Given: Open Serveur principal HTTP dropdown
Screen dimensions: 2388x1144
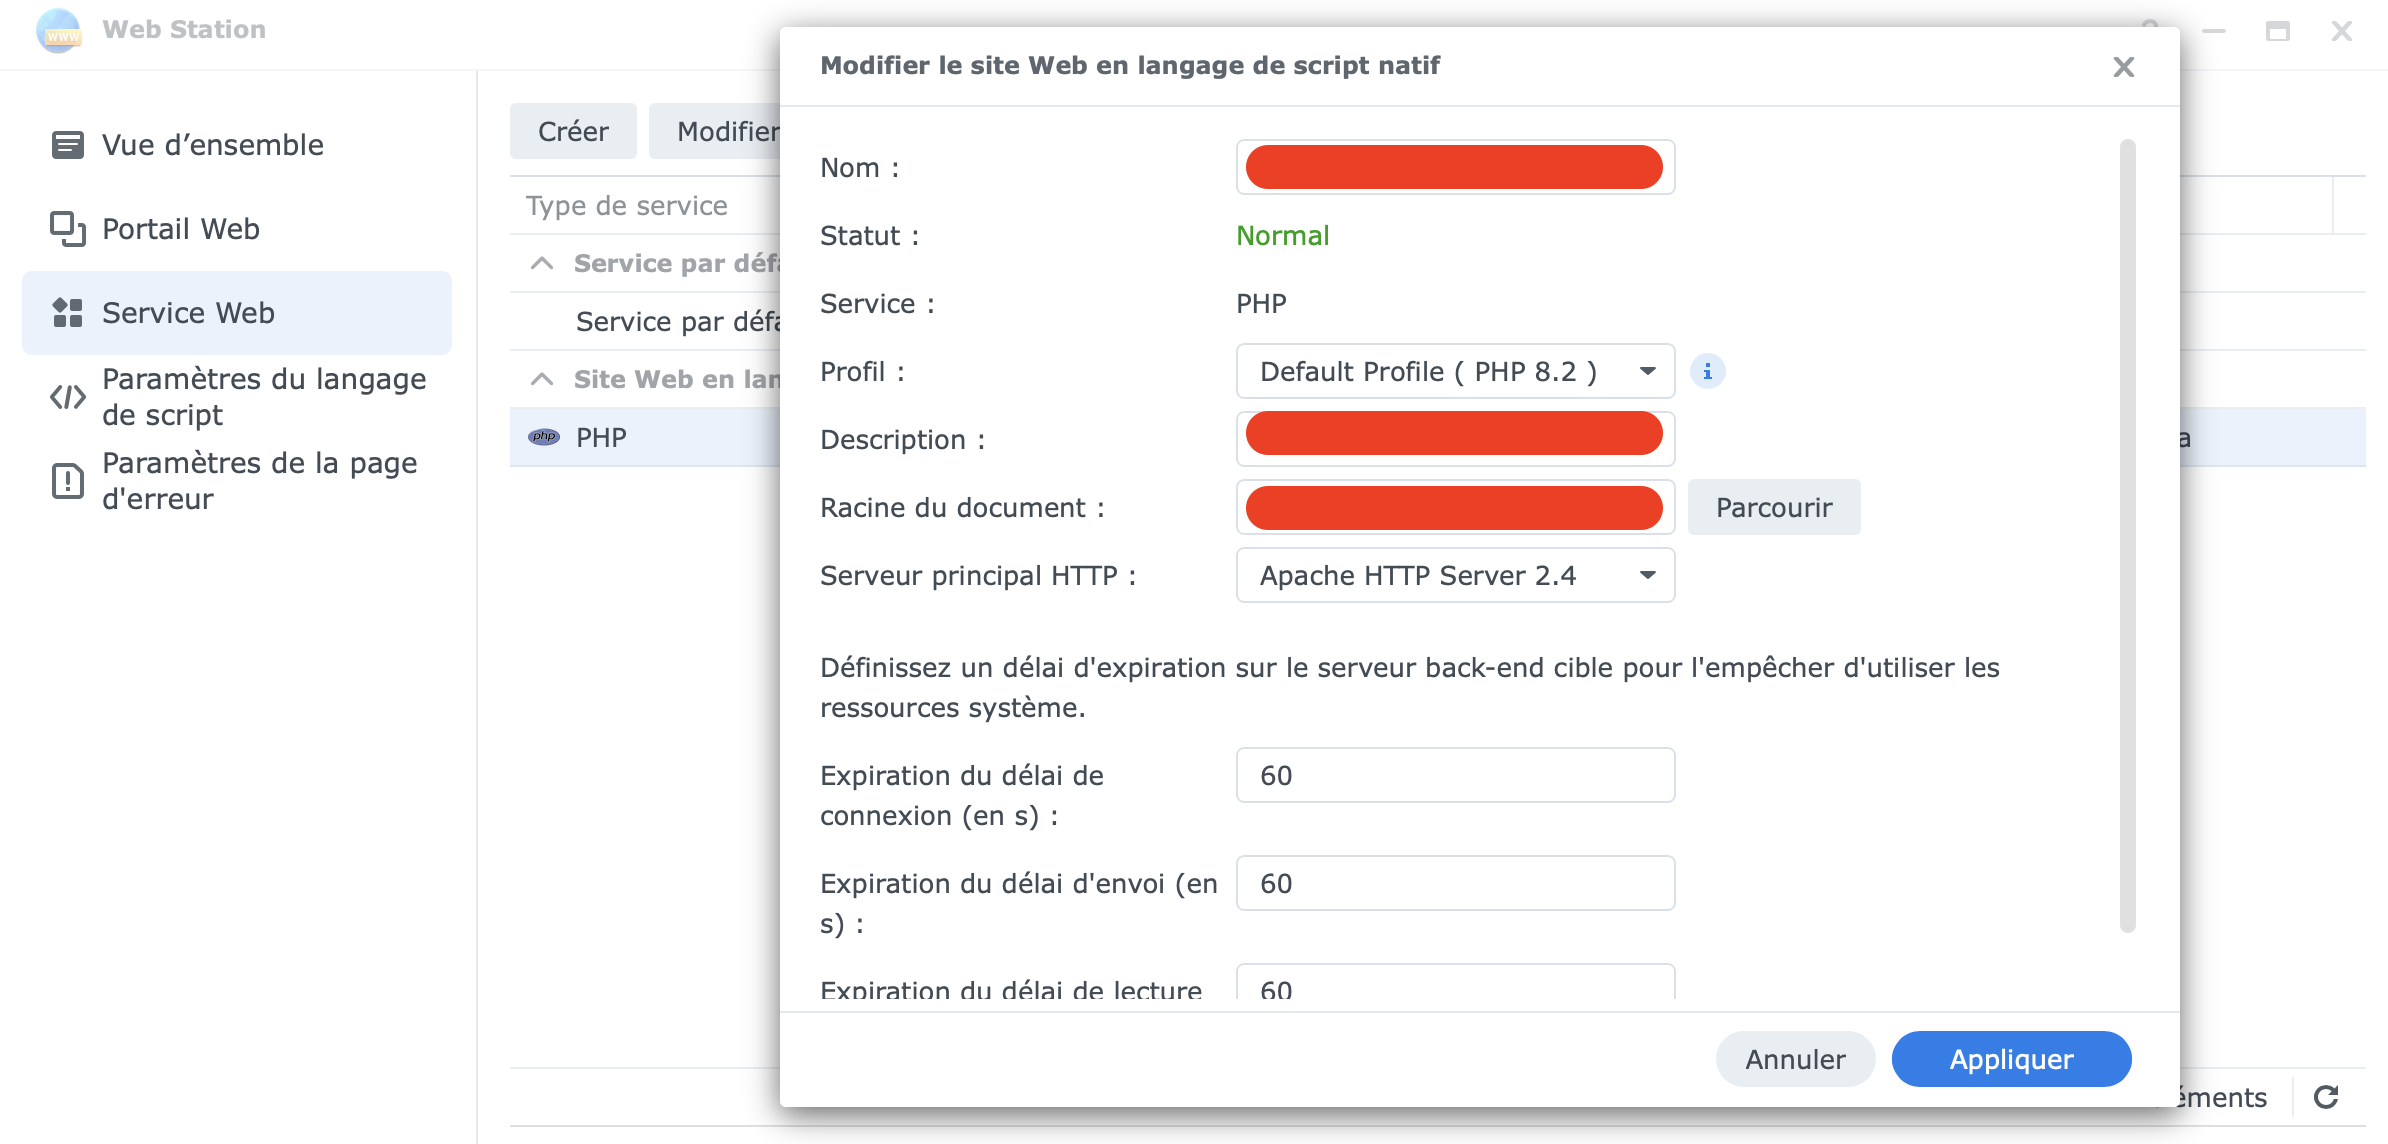Looking at the screenshot, I should coord(1454,576).
